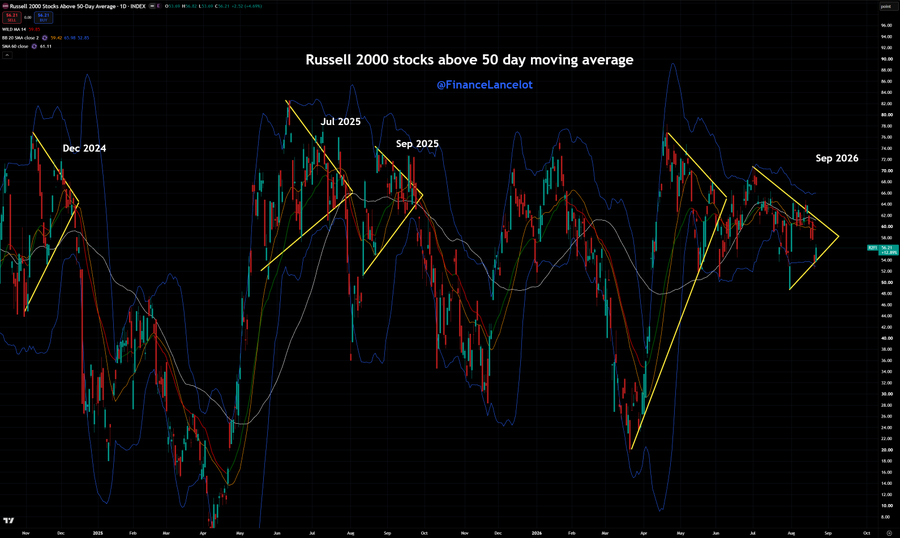Click the 50.00 level on the price axis
Screen dimensions: 900x538
(887, 282)
